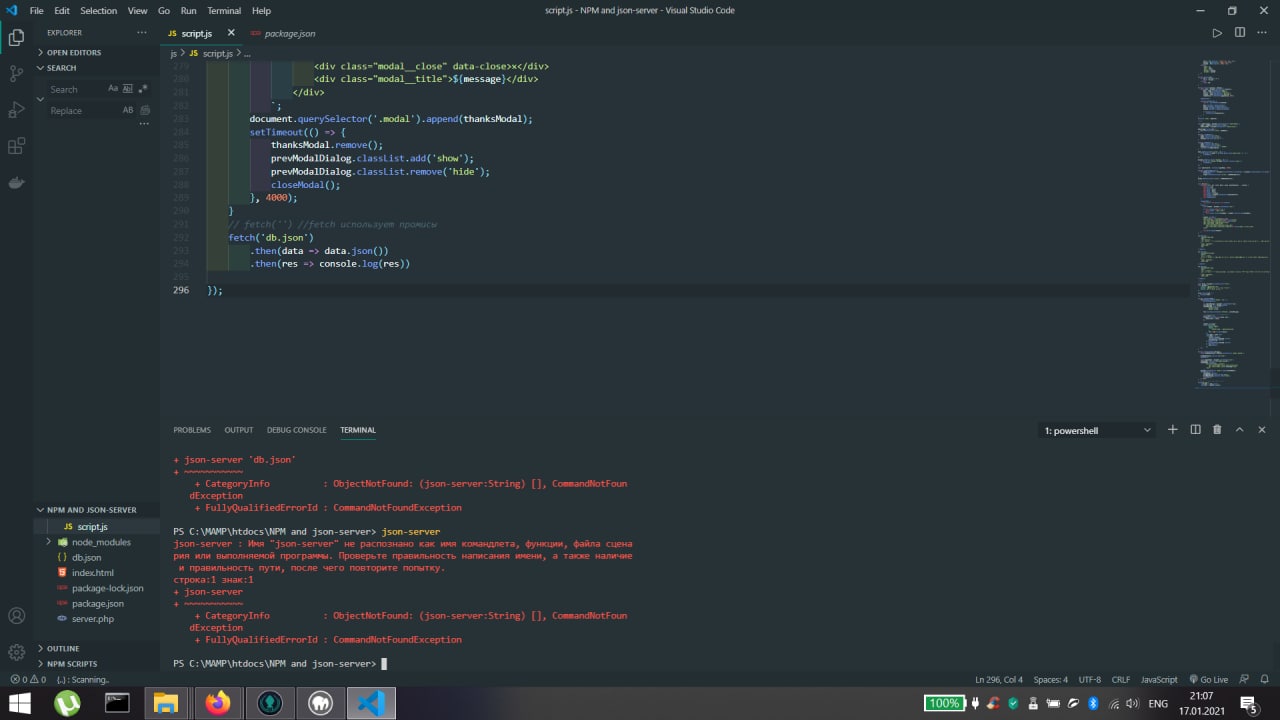Click Ln 296, Col 4 indicator

point(1000,679)
